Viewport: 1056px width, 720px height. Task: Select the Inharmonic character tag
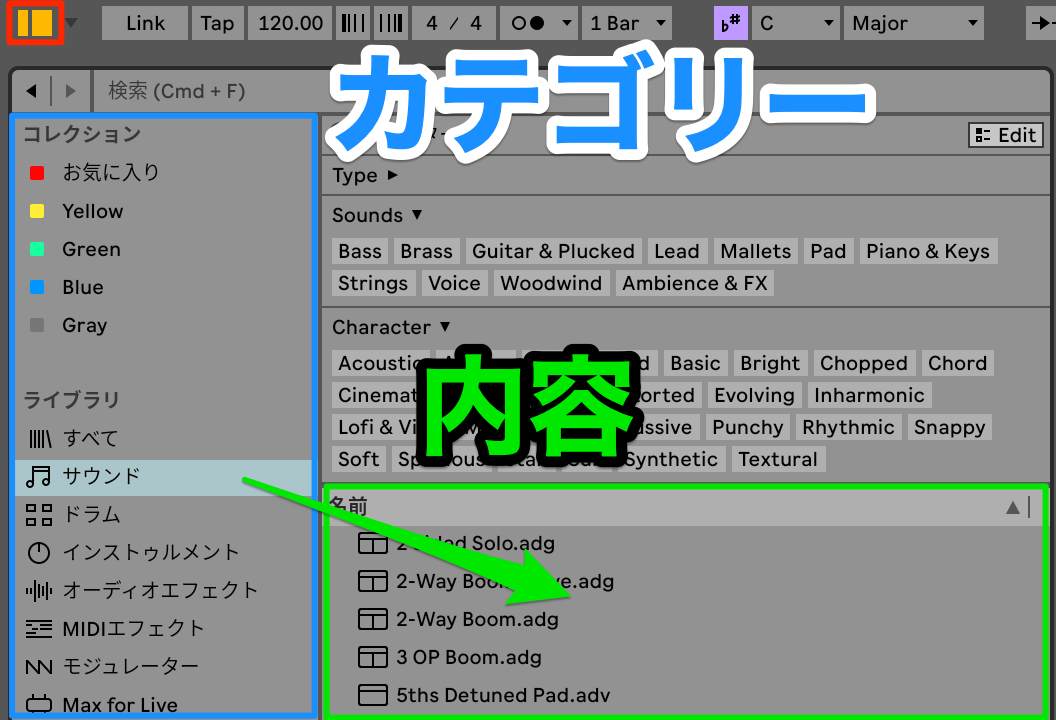pos(869,395)
